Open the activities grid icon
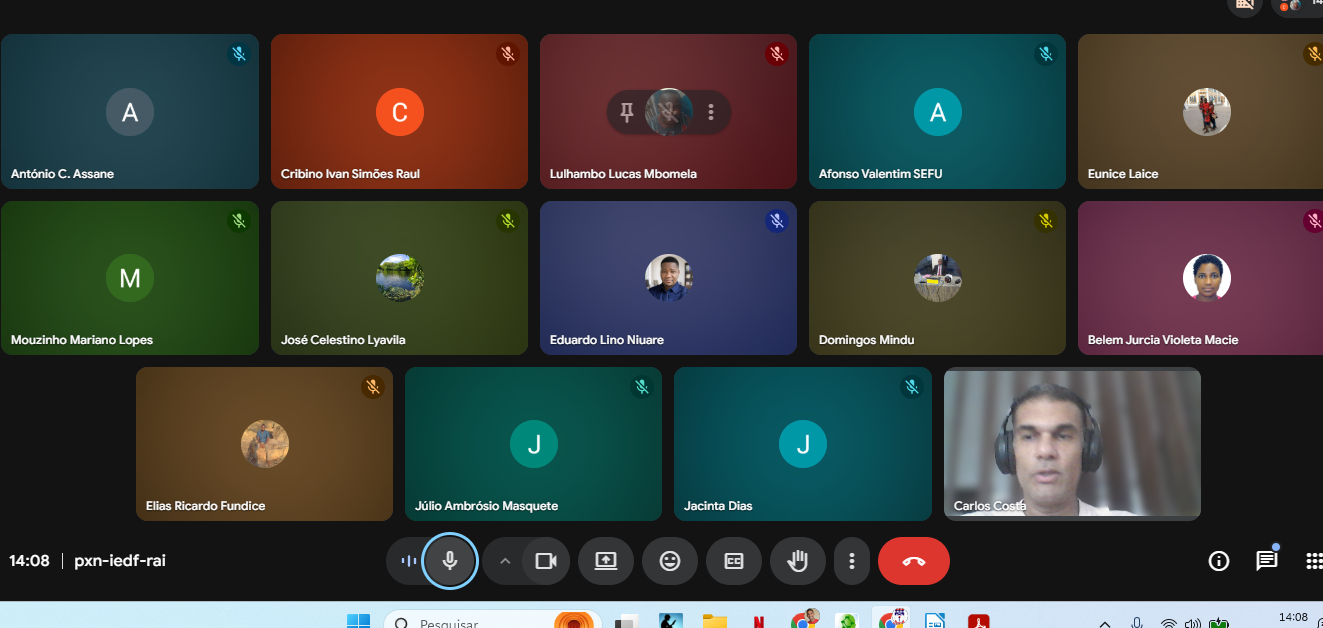Screen dimensions: 1323x628 tap(1314, 561)
